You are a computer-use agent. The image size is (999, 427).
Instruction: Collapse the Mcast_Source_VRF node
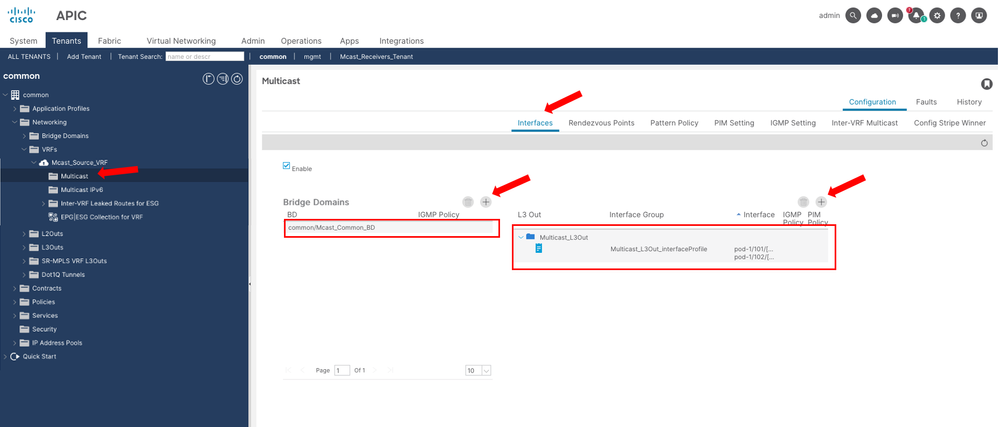[34, 163]
